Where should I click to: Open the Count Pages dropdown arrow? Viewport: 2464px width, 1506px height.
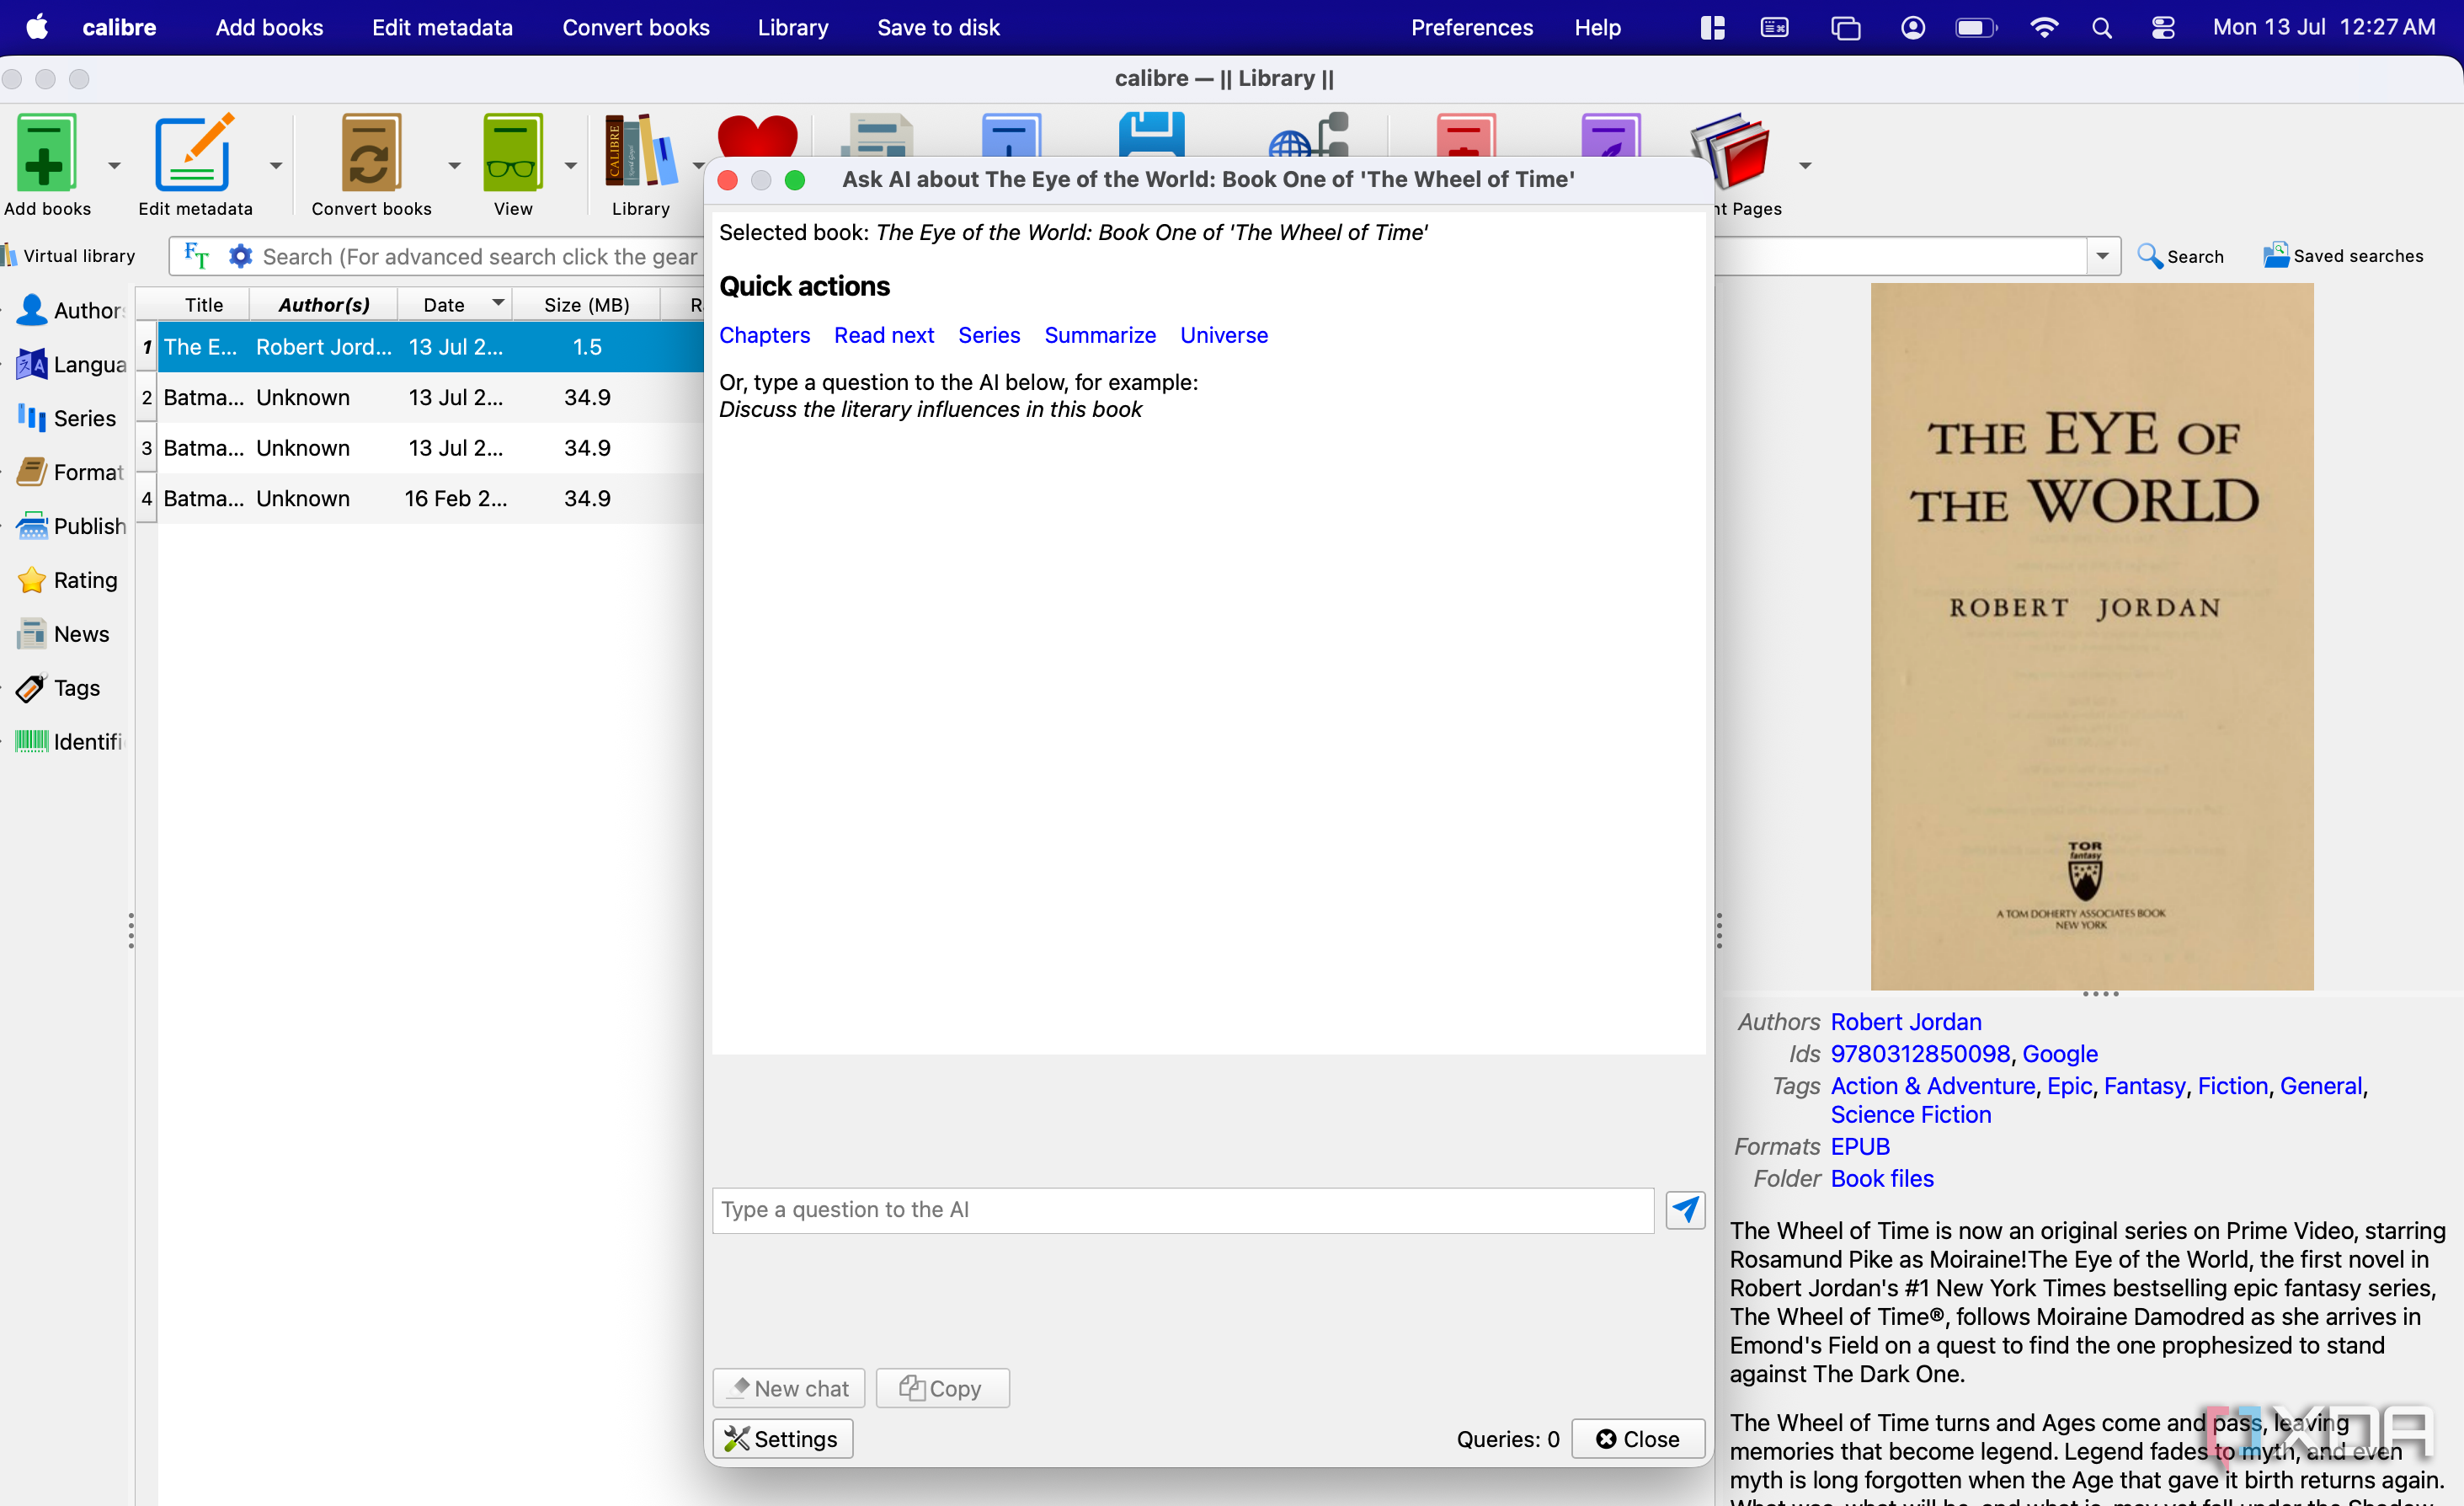point(1805,165)
